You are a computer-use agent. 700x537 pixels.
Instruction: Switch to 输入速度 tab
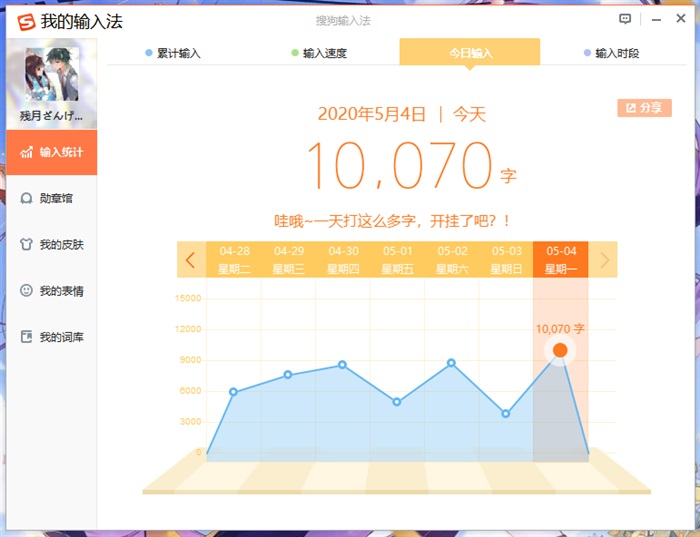(319, 53)
